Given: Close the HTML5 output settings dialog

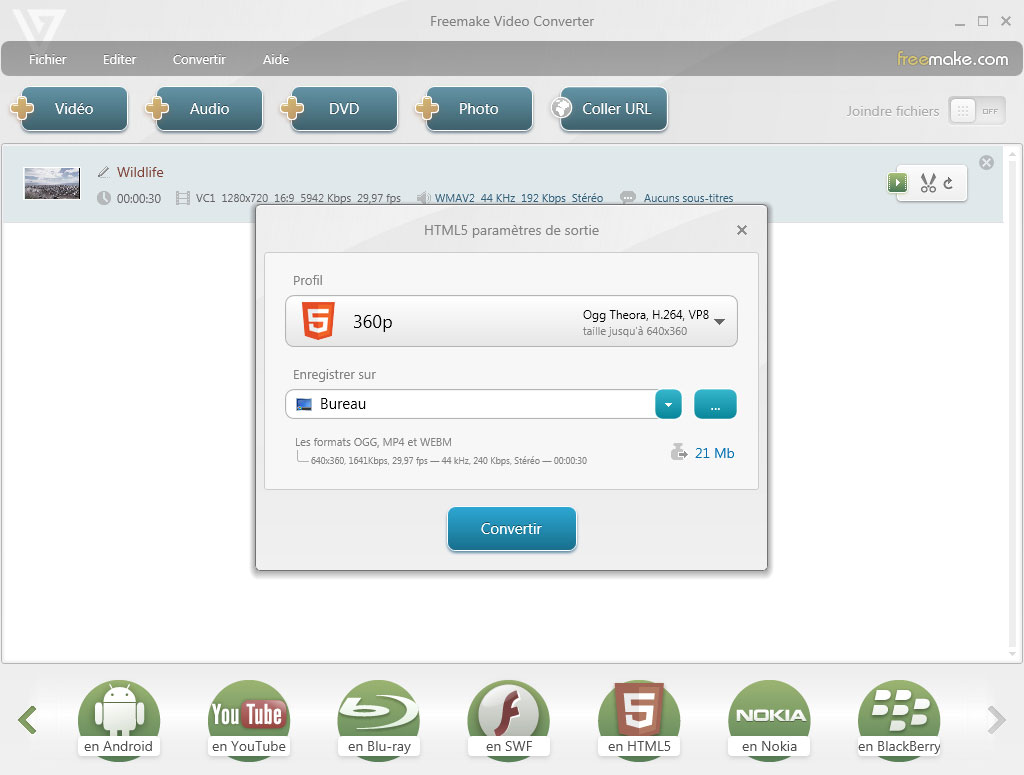Looking at the screenshot, I should [741, 230].
